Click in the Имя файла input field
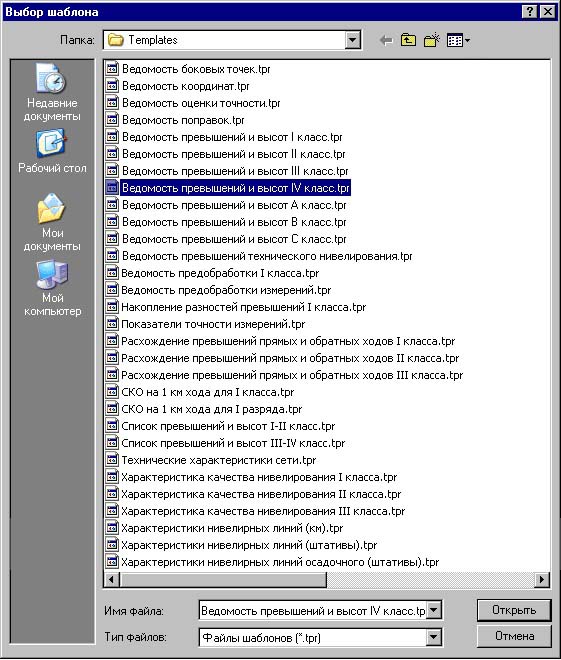The width and height of the screenshot is (561, 660). pyautogui.click(x=313, y=610)
